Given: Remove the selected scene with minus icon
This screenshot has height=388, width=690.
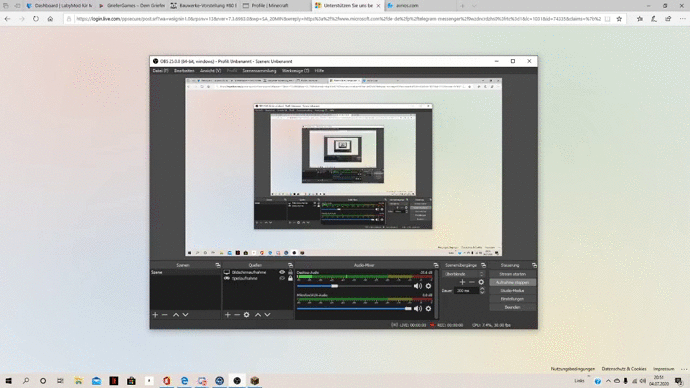Looking at the screenshot, I should (165, 315).
